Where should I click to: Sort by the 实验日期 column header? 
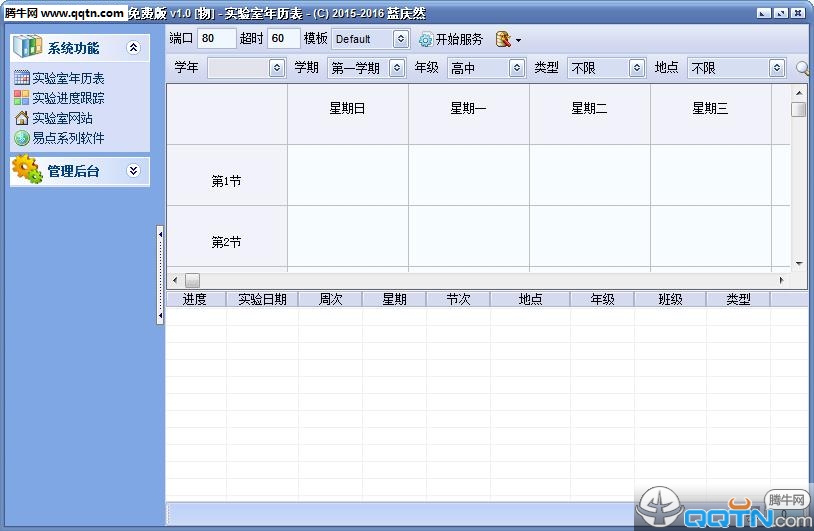pos(262,299)
